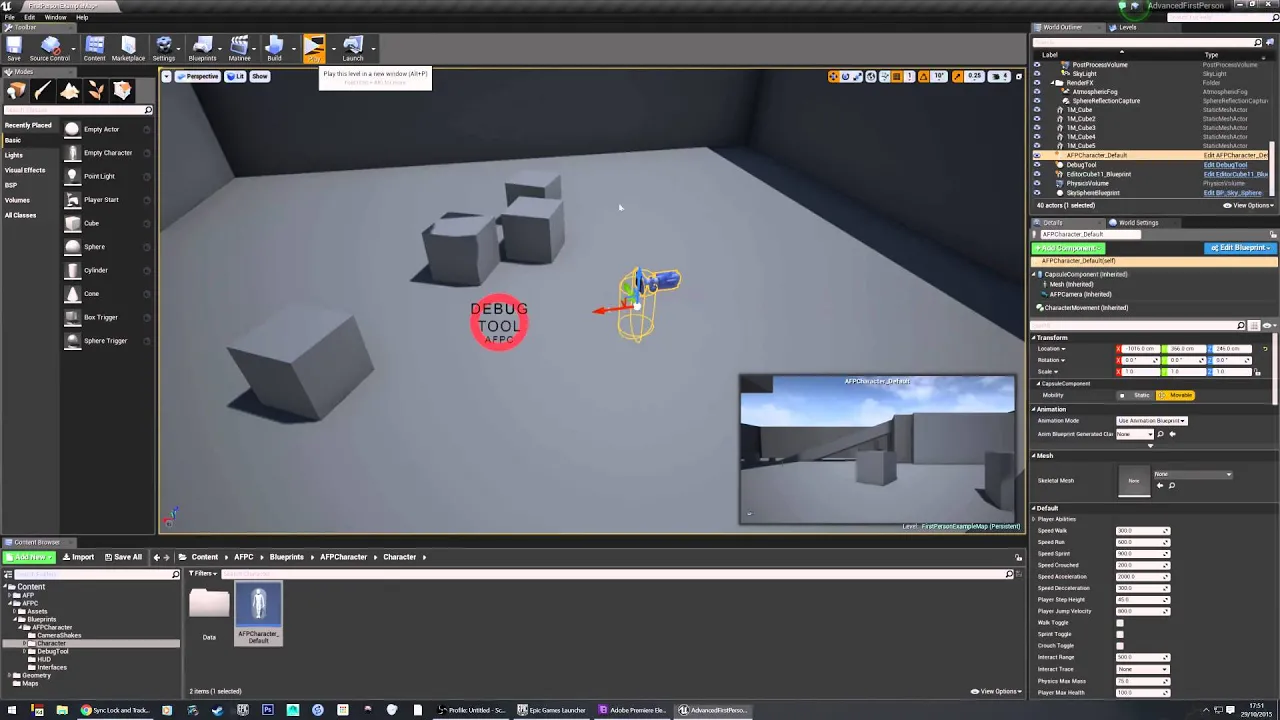This screenshot has height=720, width=1280.
Task: Browse to Skeletal Mesh asset magnifier icon
Action: tap(1171, 486)
